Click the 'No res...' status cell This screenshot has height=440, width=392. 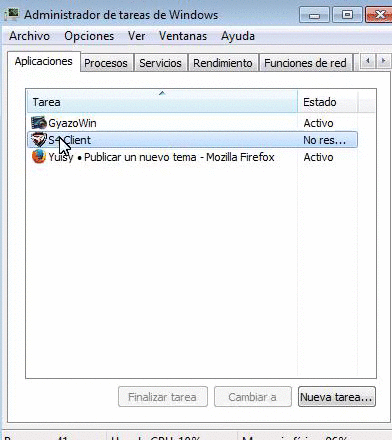click(325, 140)
